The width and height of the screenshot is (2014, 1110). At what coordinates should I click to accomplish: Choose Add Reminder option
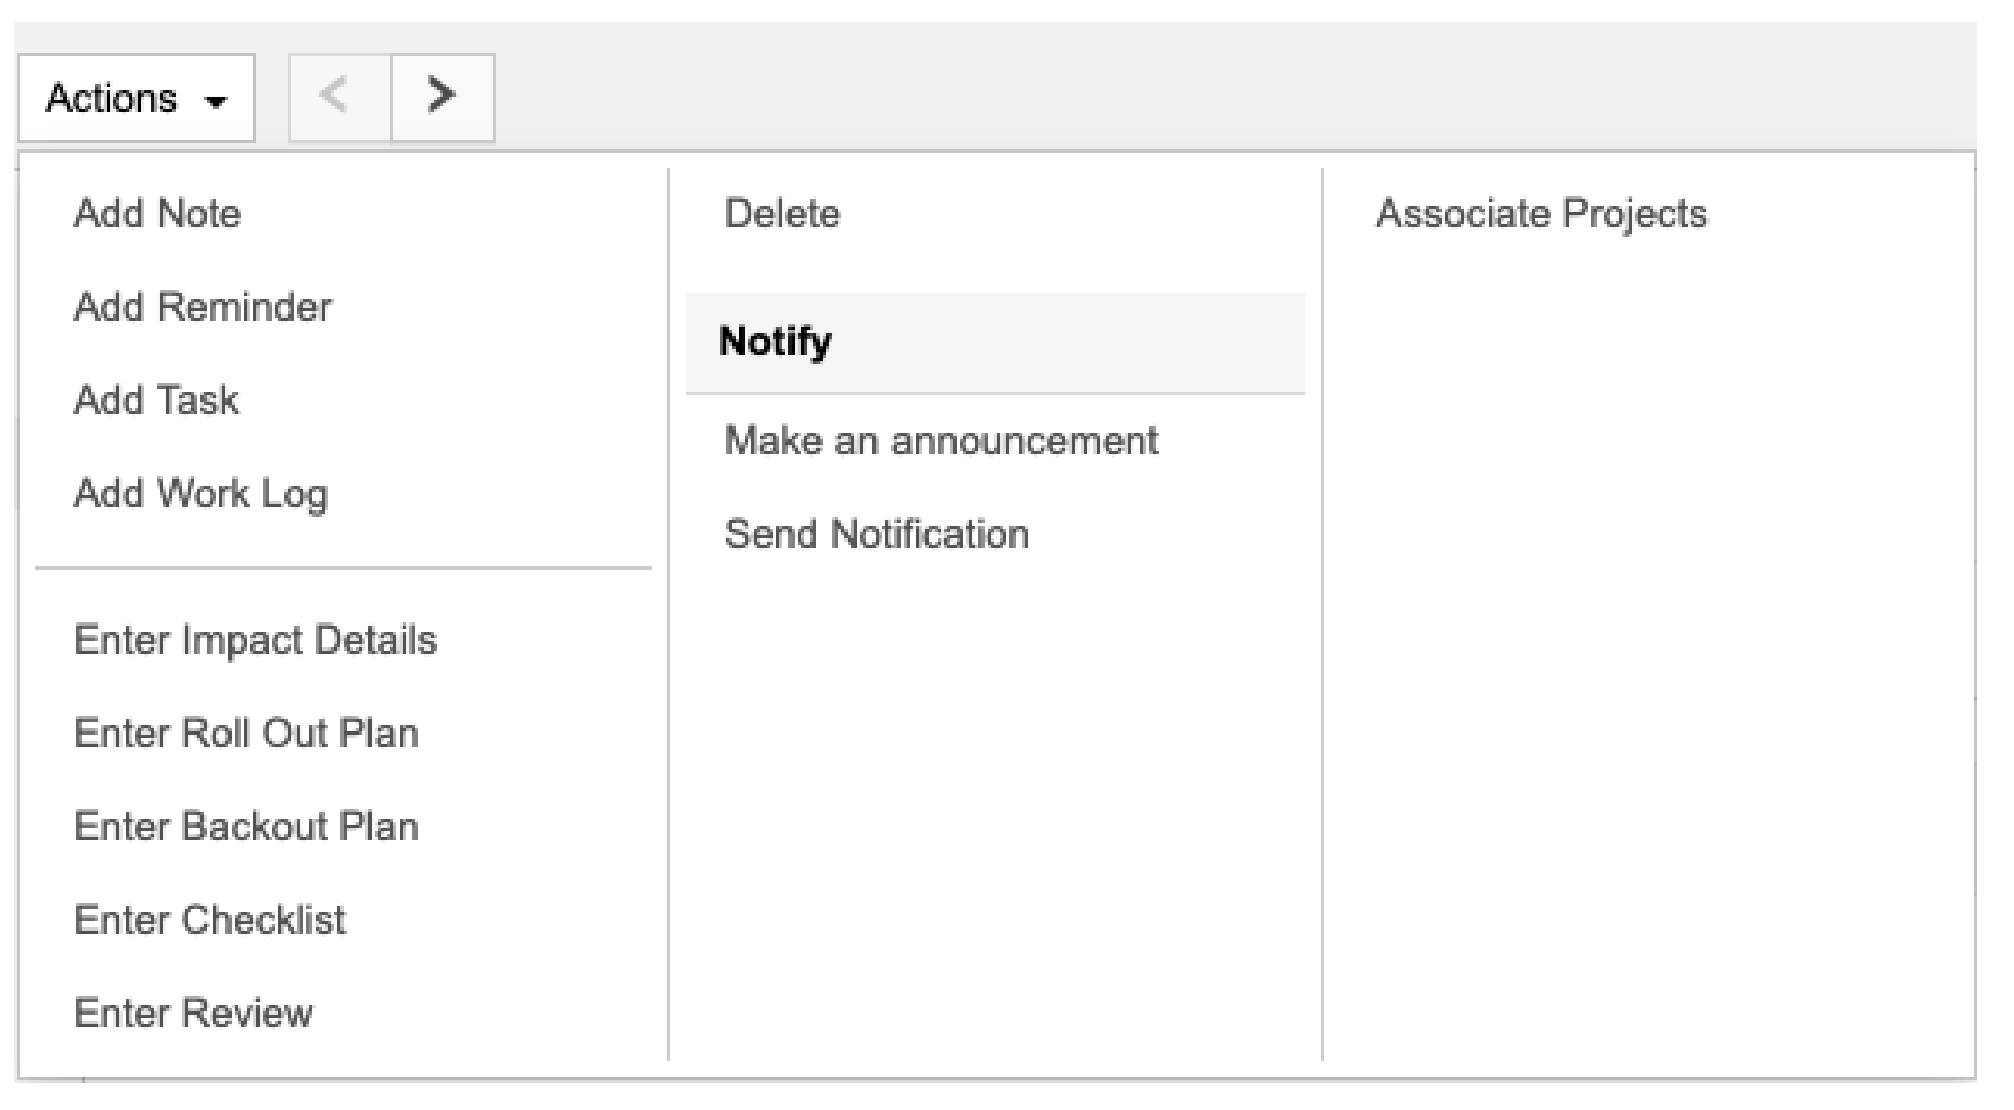[x=202, y=306]
